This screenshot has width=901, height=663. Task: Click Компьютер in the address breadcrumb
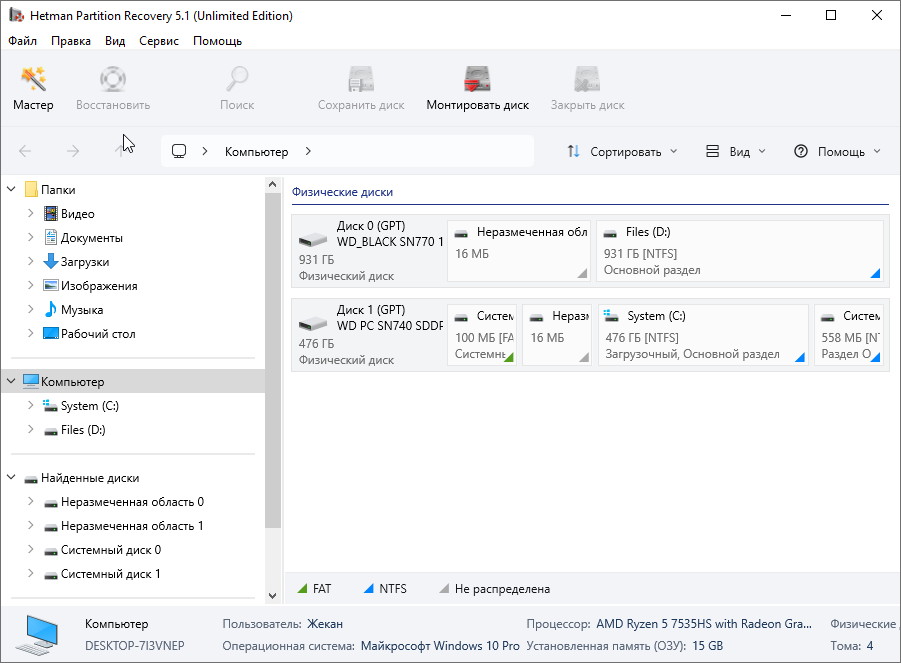point(256,152)
